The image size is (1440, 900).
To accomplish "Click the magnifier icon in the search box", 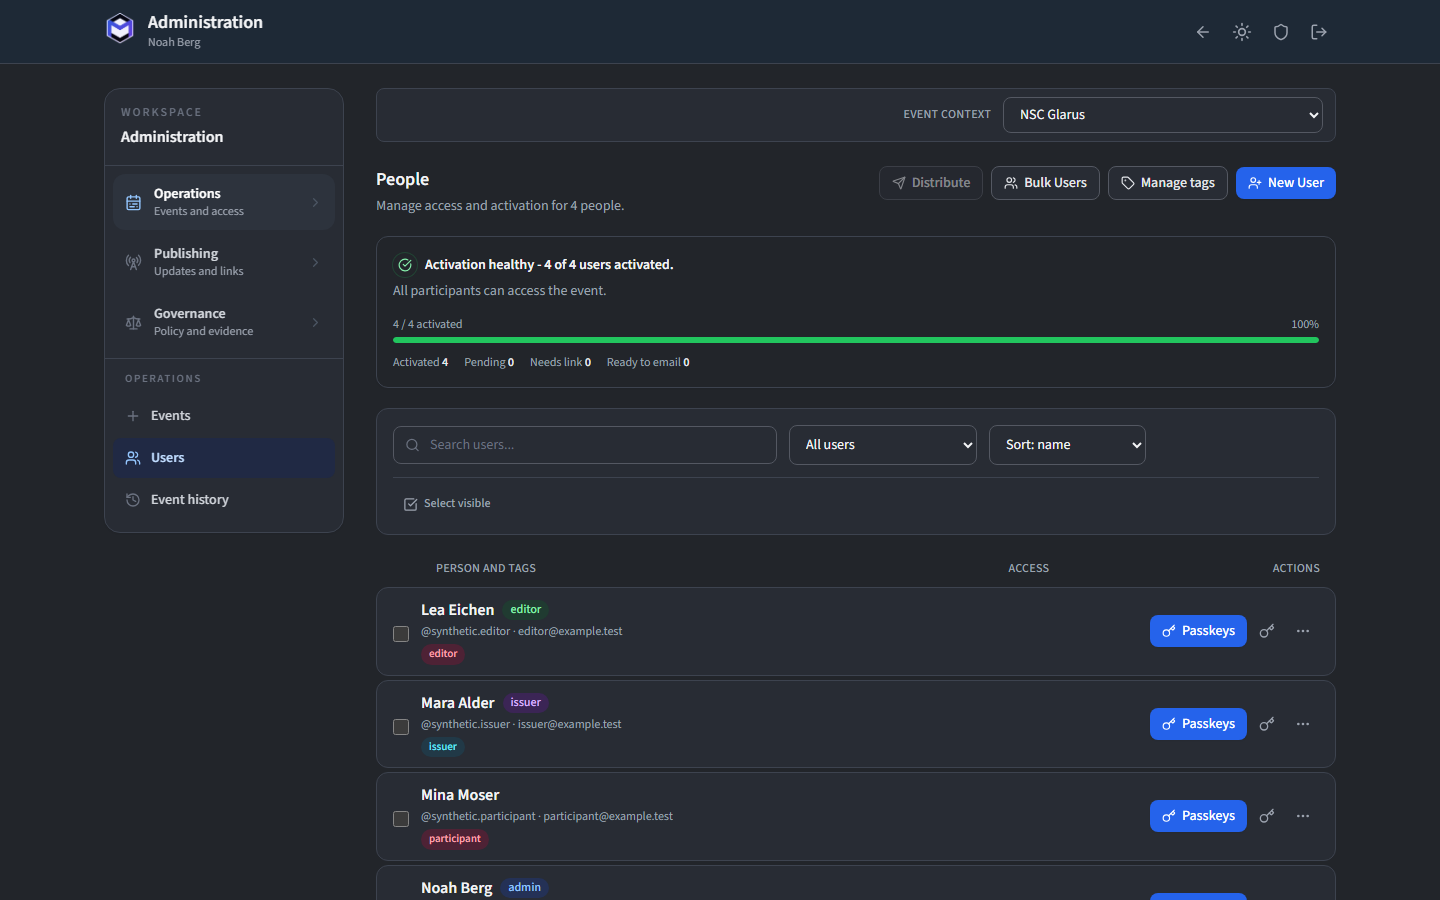I will pyautogui.click(x=412, y=445).
